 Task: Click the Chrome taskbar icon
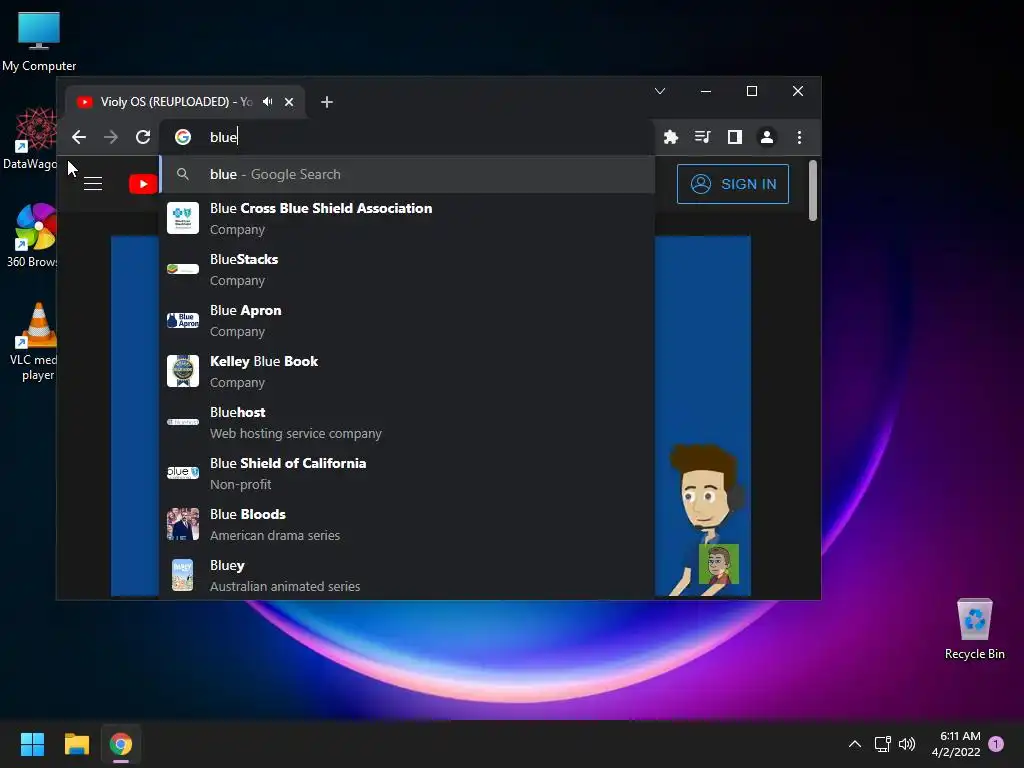tap(121, 744)
